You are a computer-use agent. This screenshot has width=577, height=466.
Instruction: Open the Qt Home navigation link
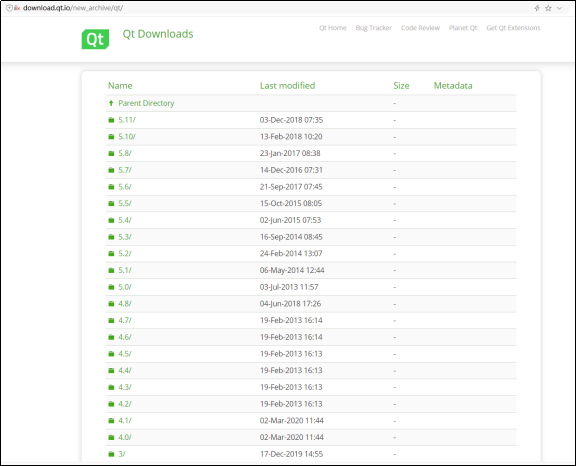333,28
